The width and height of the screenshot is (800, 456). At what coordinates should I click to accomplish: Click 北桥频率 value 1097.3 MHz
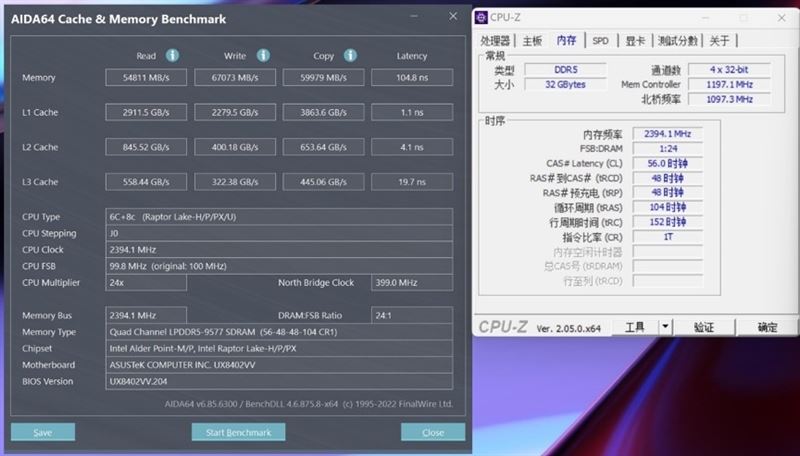(729, 99)
